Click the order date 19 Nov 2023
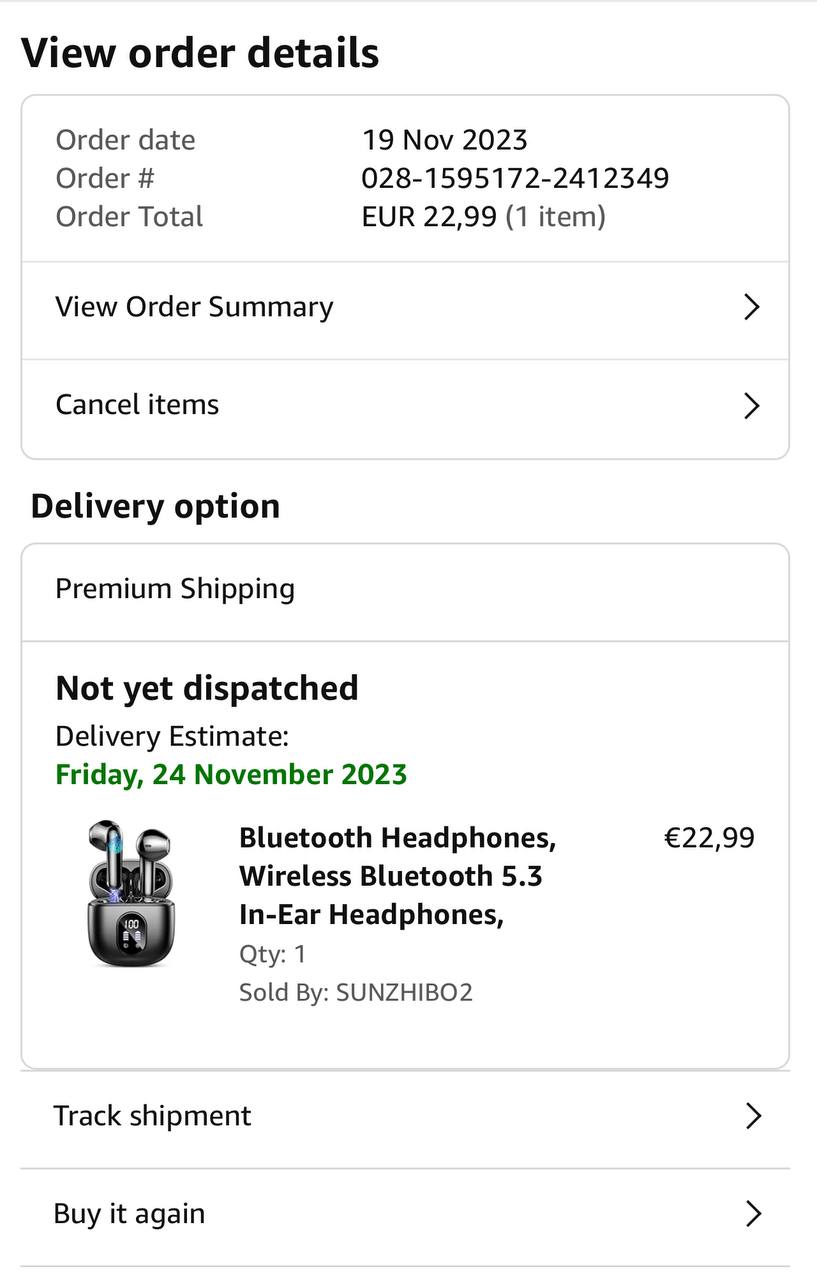The height and width of the screenshot is (1280, 817). [444, 140]
